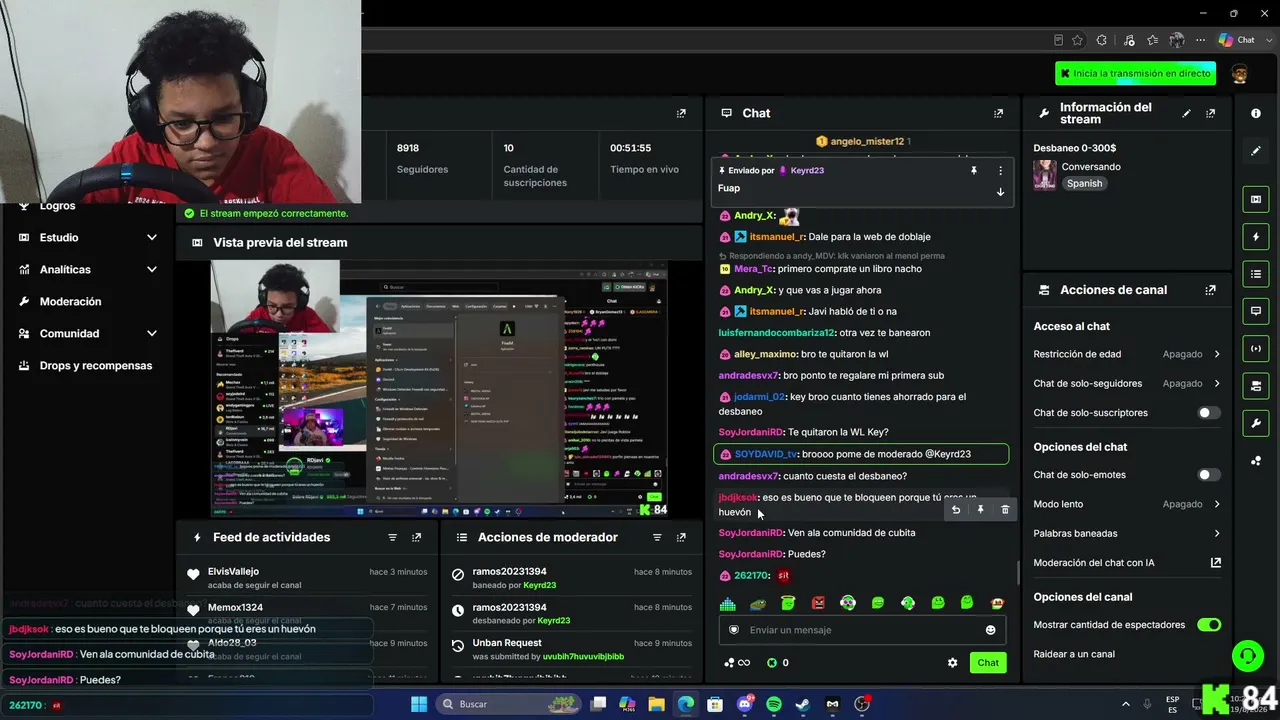
Task: Open chat settings gear
Action: tap(952, 663)
